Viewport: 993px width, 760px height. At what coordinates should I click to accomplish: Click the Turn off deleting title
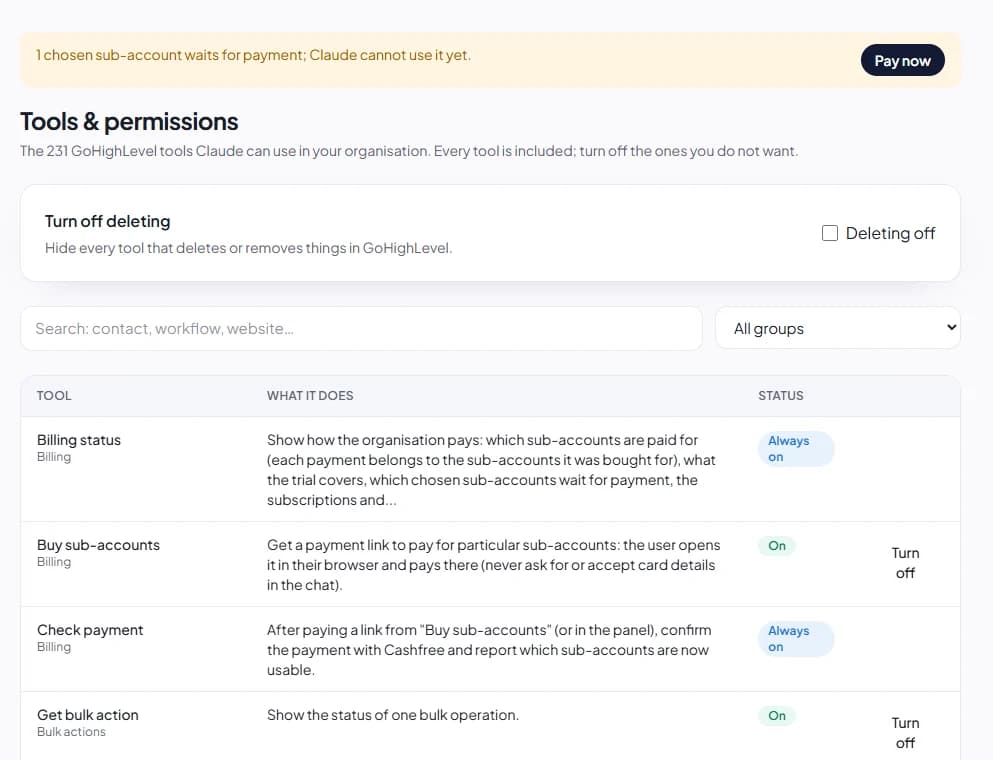(108, 222)
